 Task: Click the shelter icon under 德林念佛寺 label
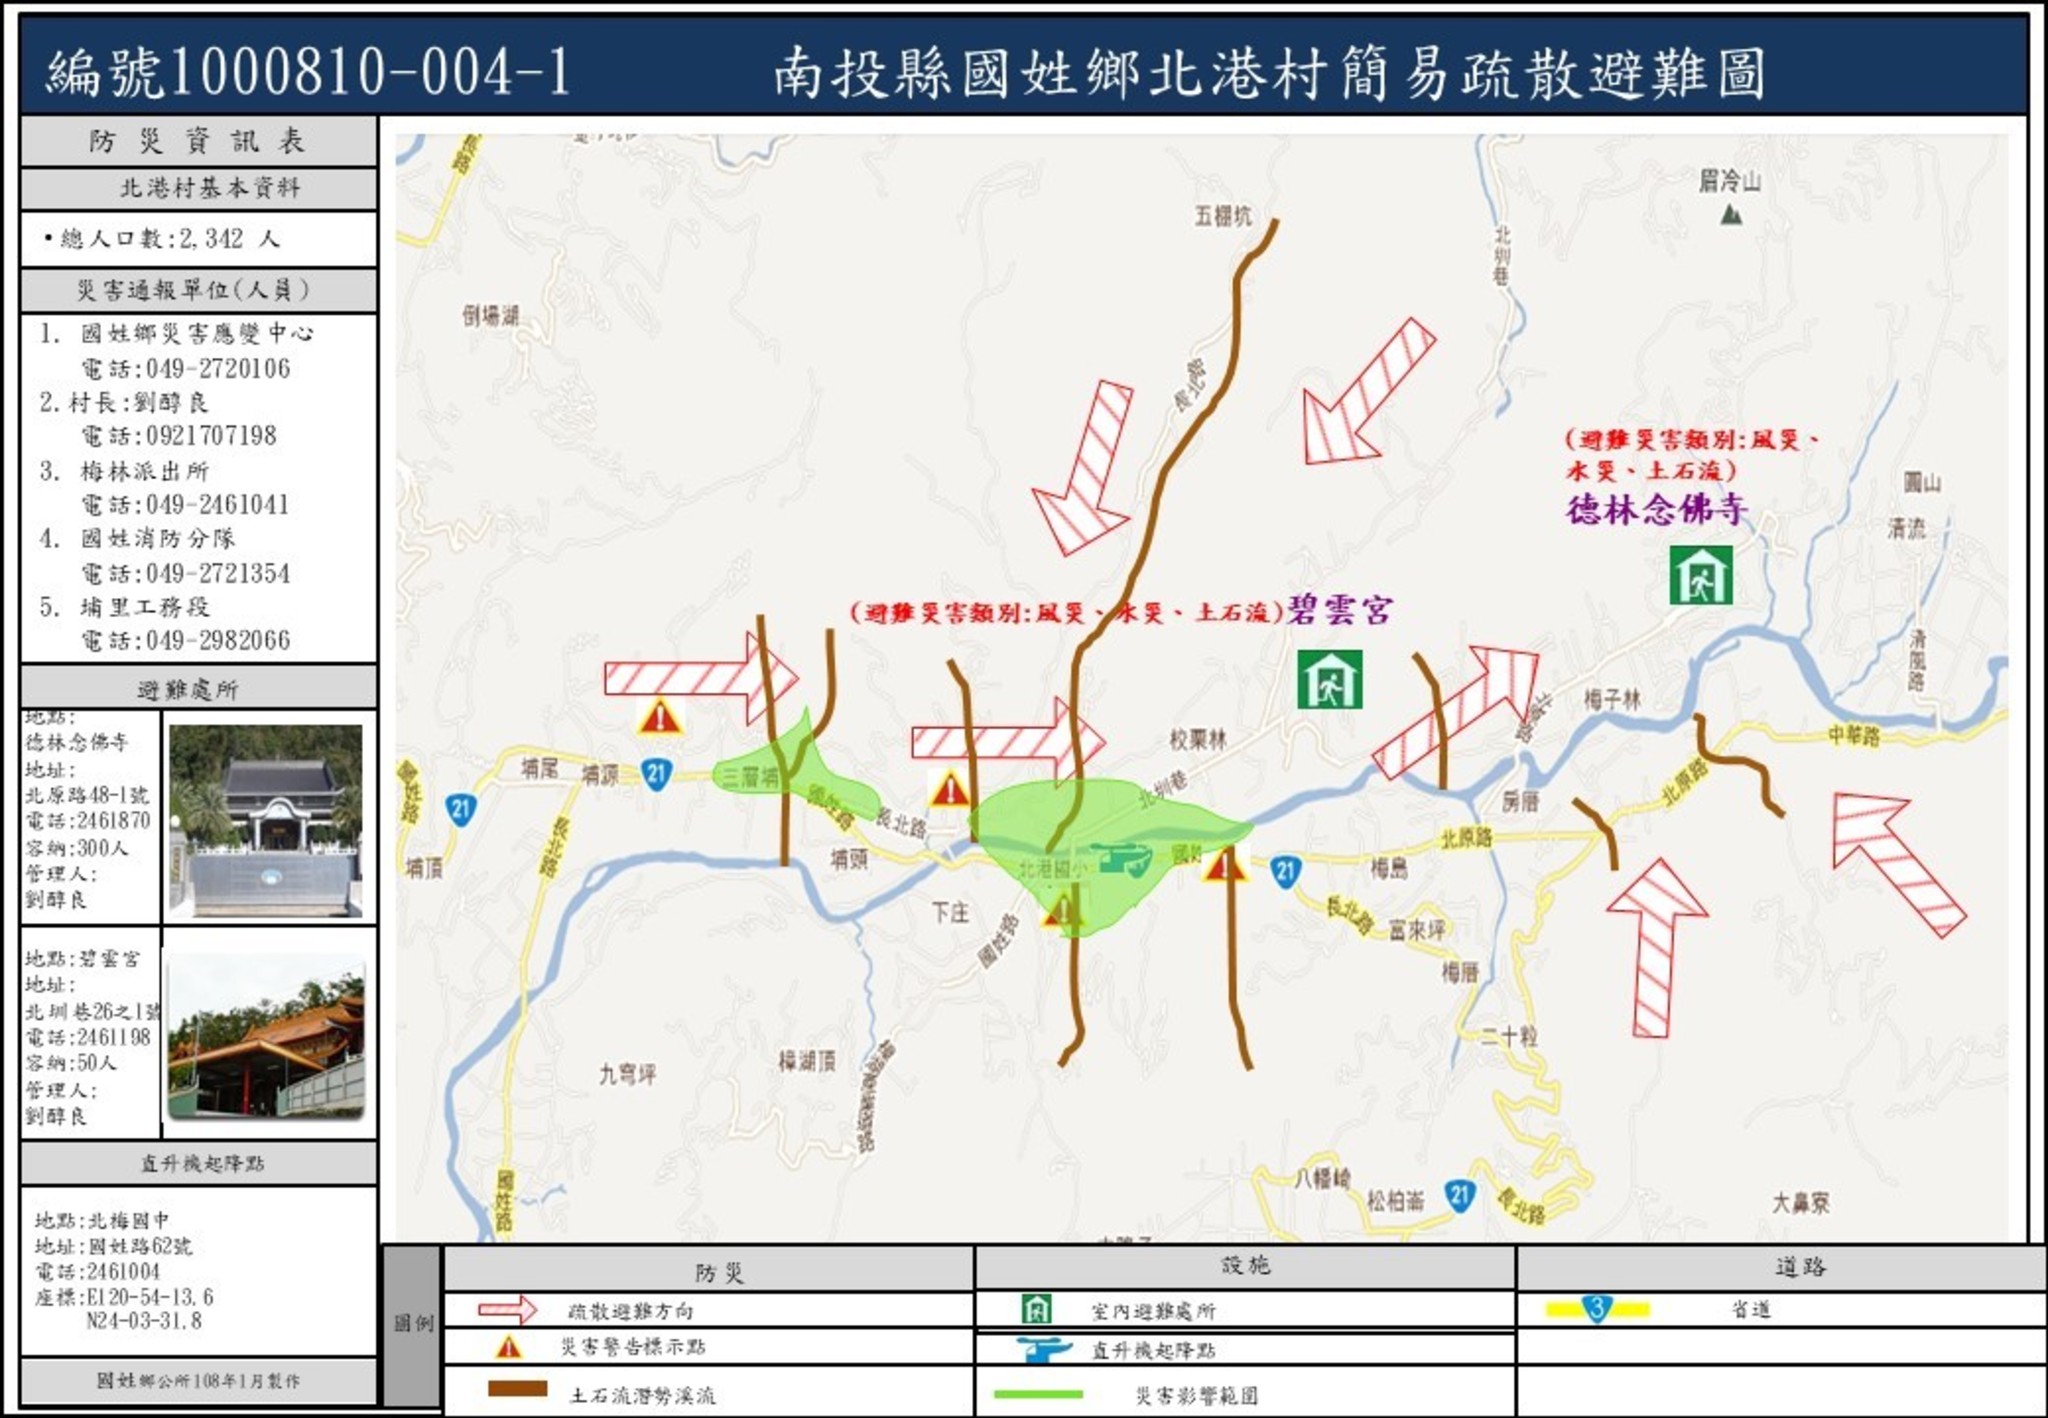pos(1700,575)
